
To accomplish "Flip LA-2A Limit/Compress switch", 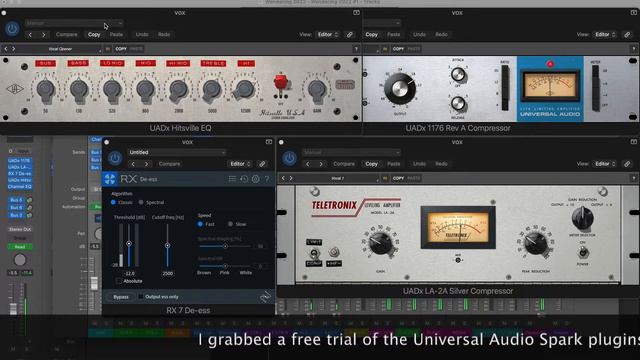I will tap(314, 253).
